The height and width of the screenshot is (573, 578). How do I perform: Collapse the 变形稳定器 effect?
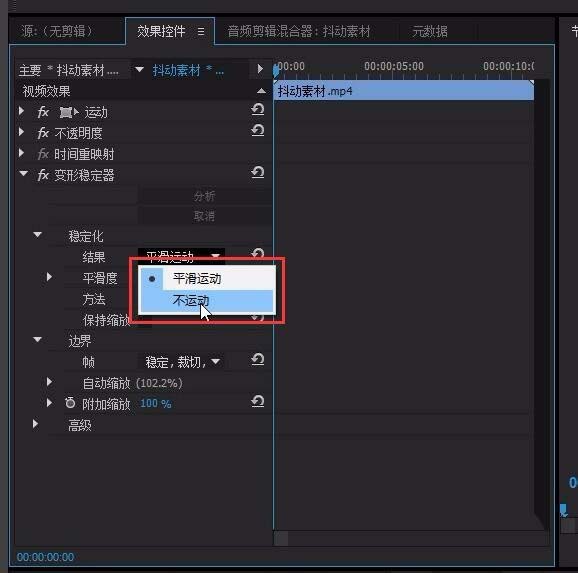(x=24, y=173)
